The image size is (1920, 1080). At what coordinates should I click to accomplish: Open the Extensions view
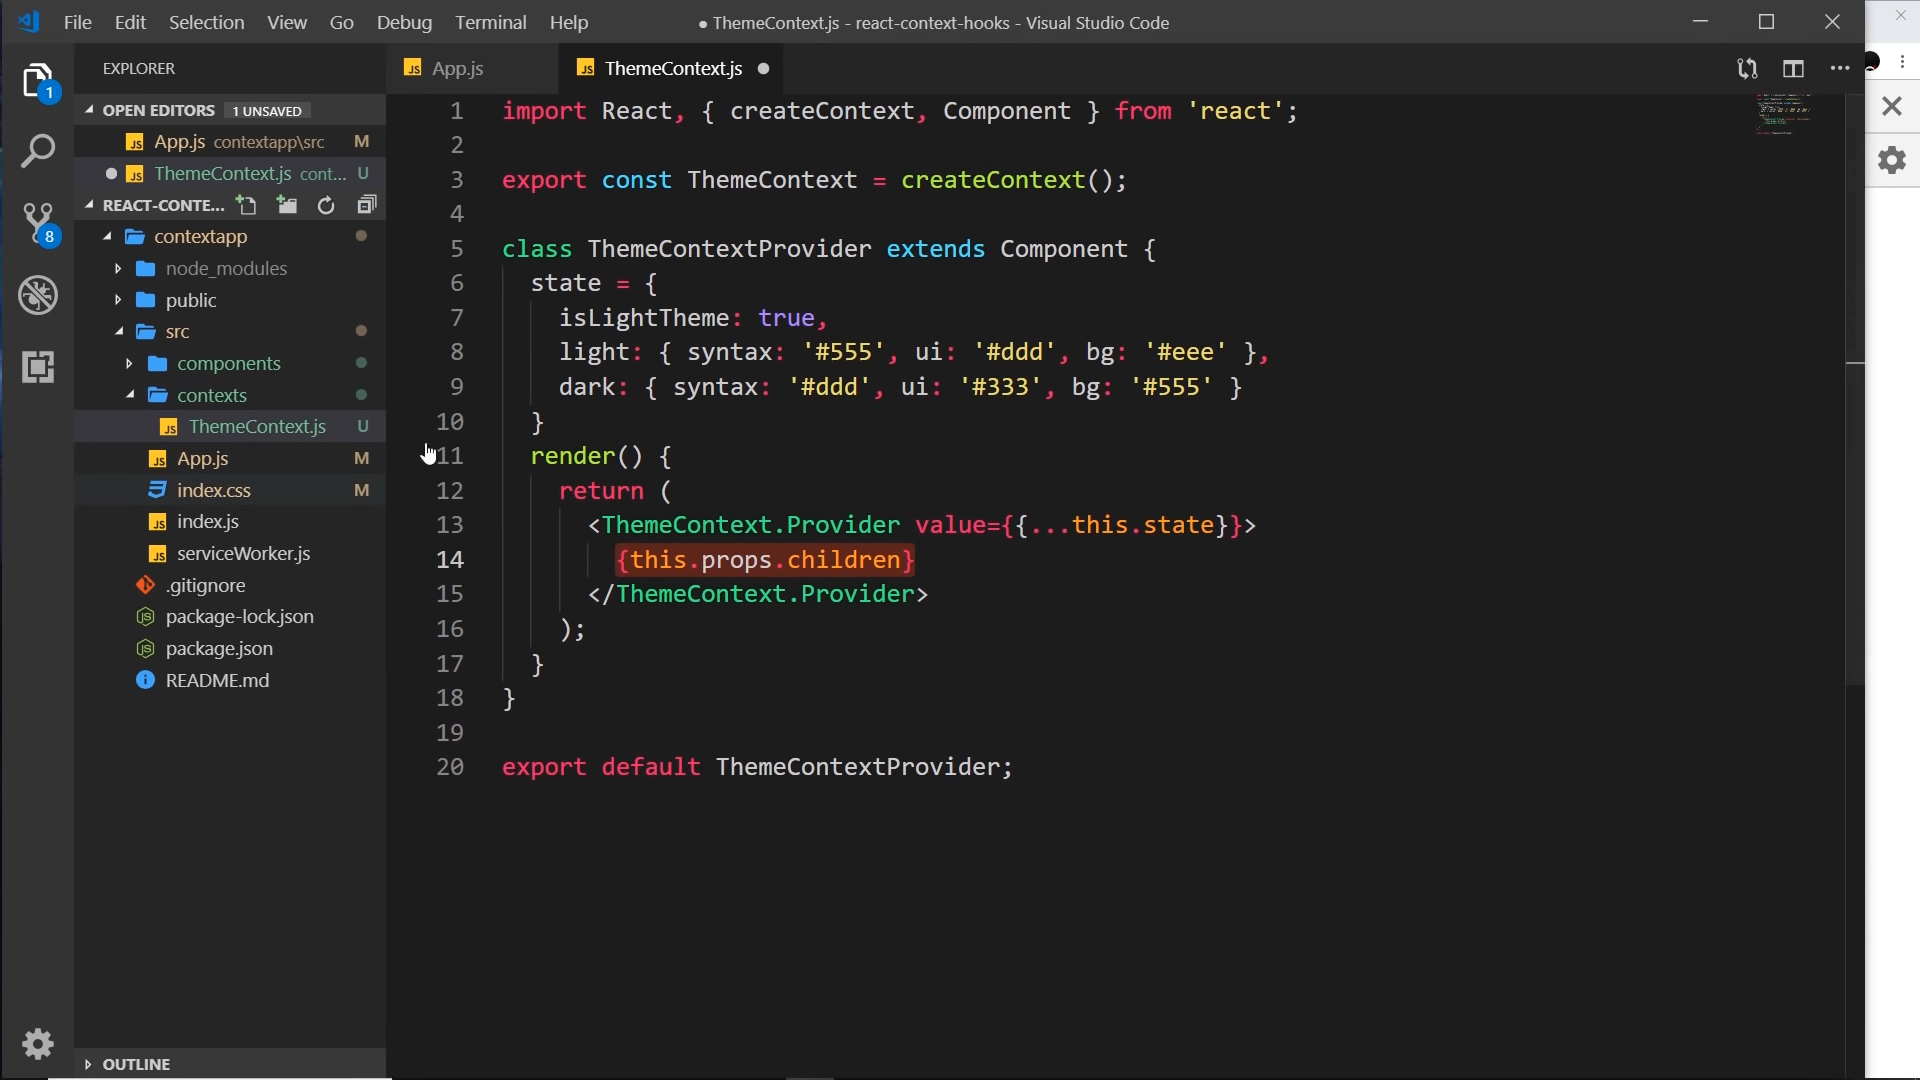click(38, 367)
